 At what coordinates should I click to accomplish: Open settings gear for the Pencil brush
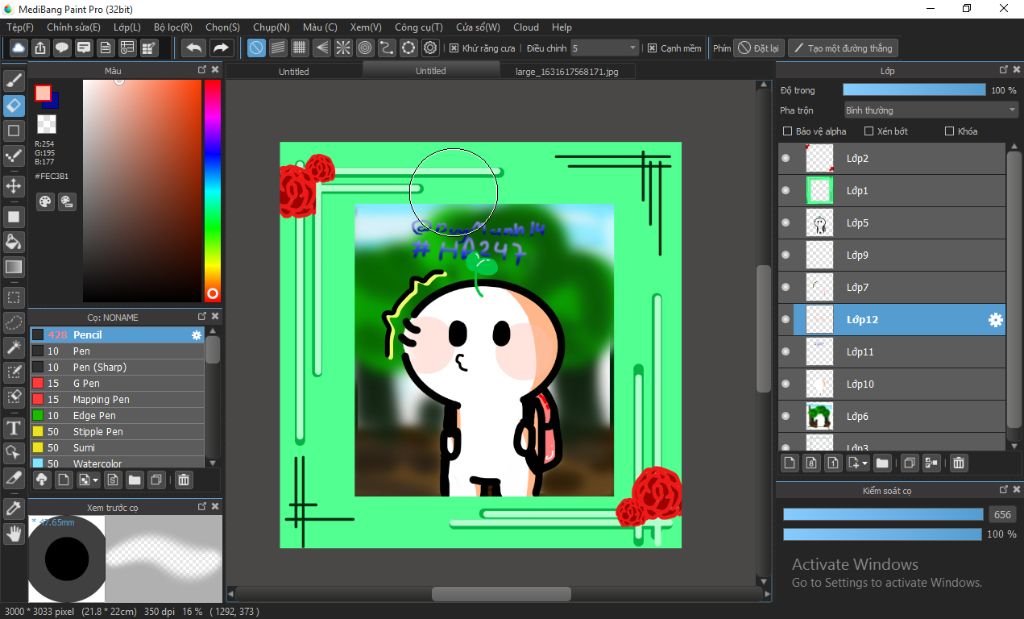196,335
